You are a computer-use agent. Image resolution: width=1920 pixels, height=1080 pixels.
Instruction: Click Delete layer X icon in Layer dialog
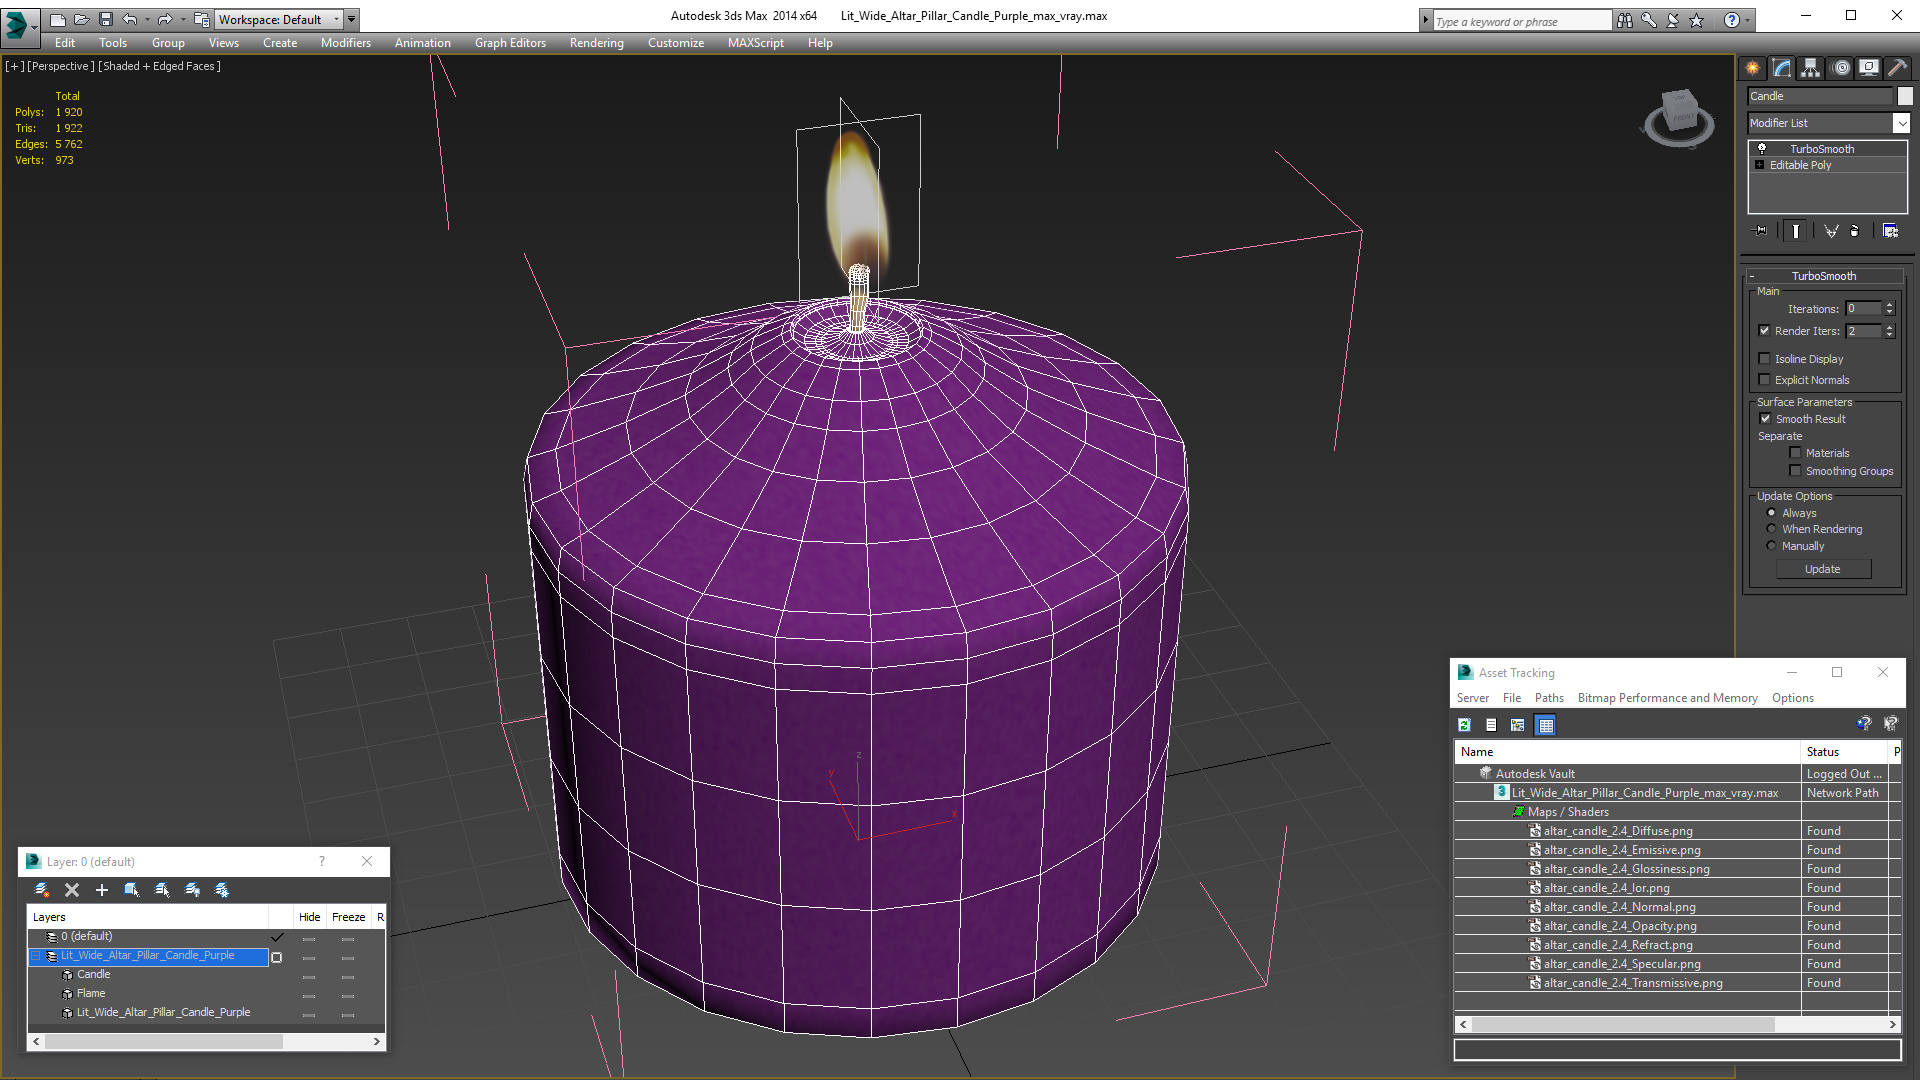pyautogui.click(x=72, y=890)
